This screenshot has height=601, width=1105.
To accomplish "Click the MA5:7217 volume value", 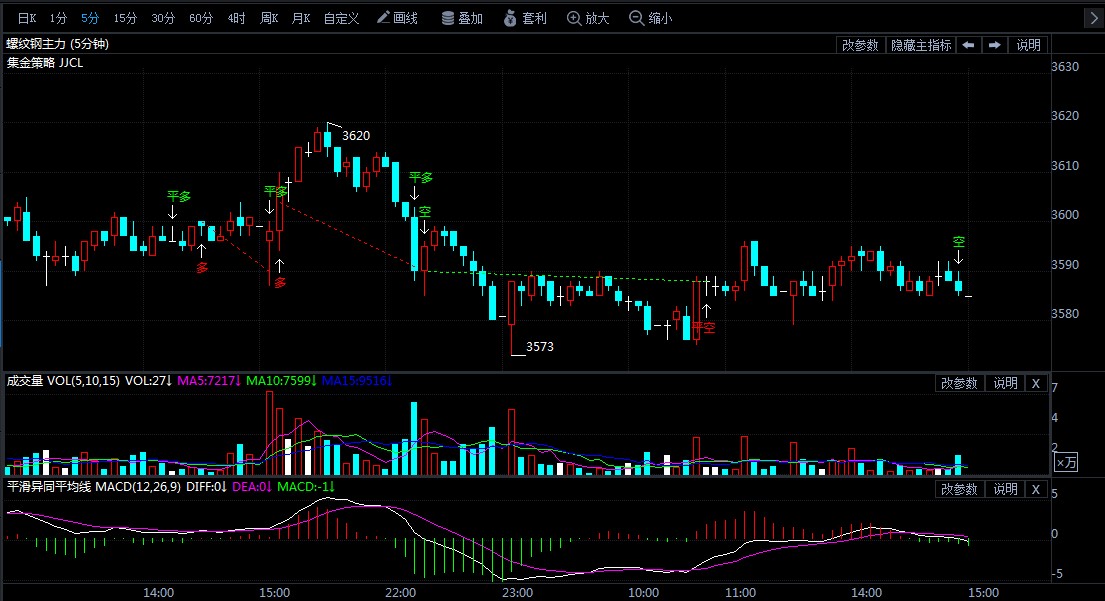I will click(x=209, y=381).
